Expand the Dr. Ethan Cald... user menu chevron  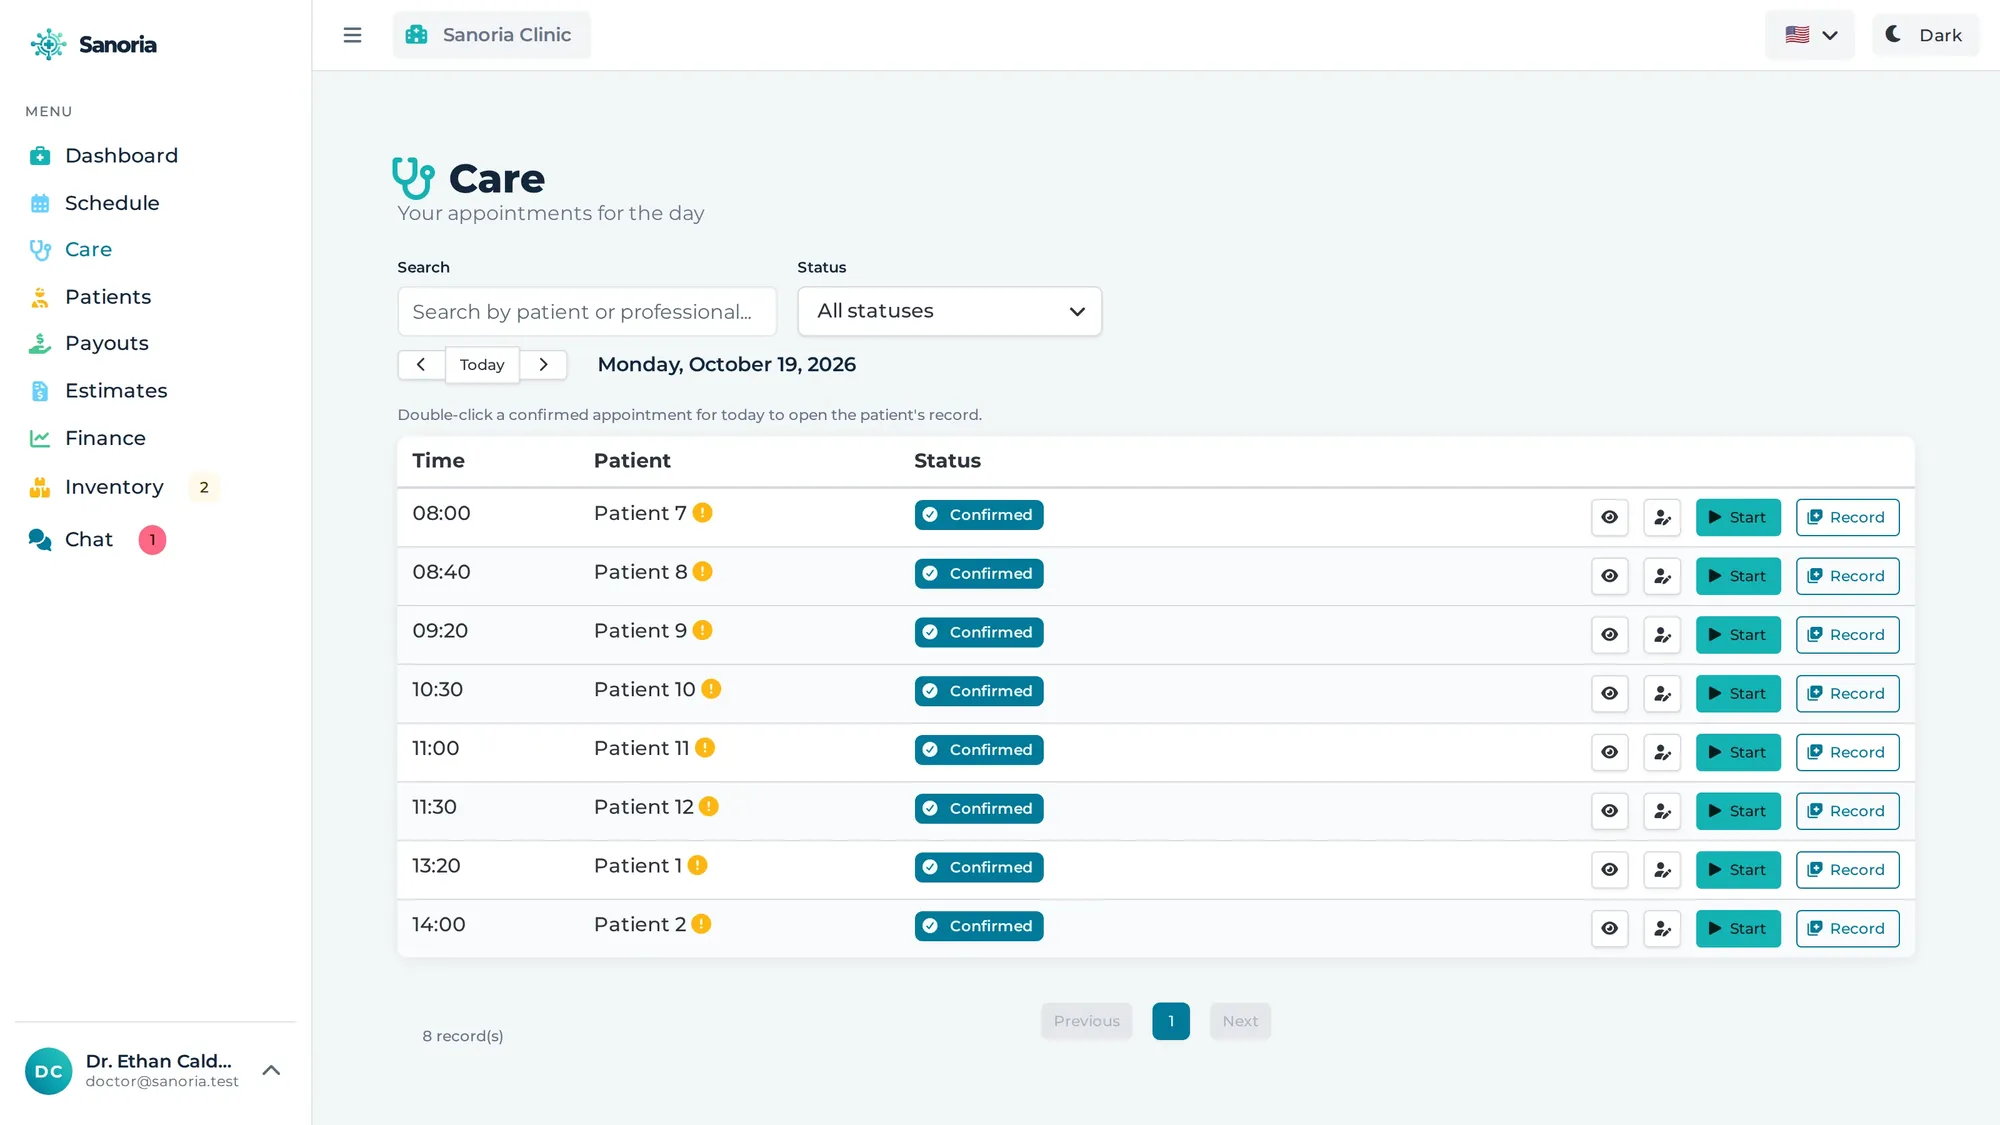point(271,1070)
